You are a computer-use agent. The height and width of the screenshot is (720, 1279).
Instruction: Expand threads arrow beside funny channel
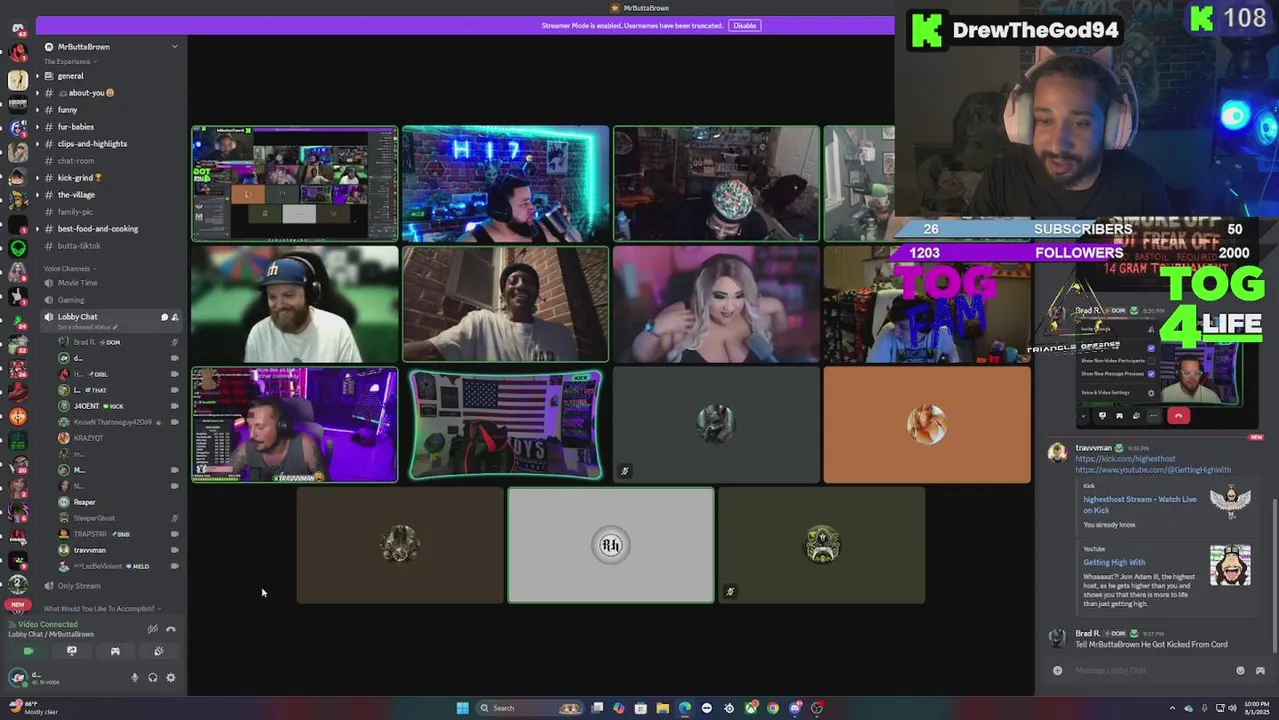pyautogui.click(x=38, y=110)
